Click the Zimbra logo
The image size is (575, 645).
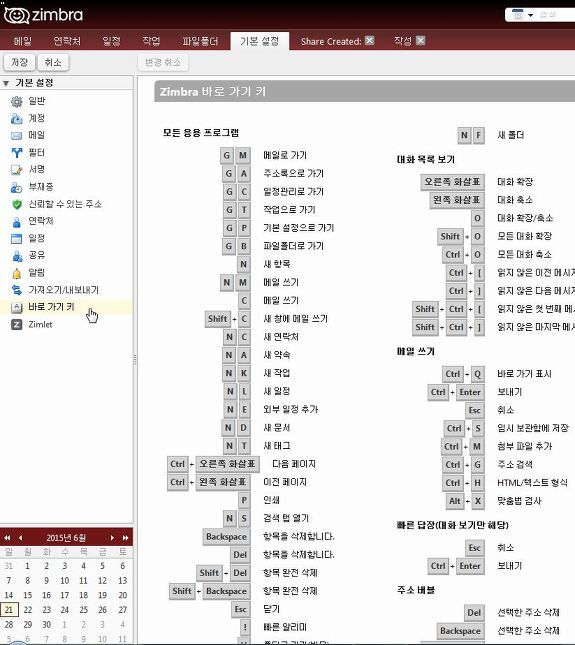click(43, 15)
